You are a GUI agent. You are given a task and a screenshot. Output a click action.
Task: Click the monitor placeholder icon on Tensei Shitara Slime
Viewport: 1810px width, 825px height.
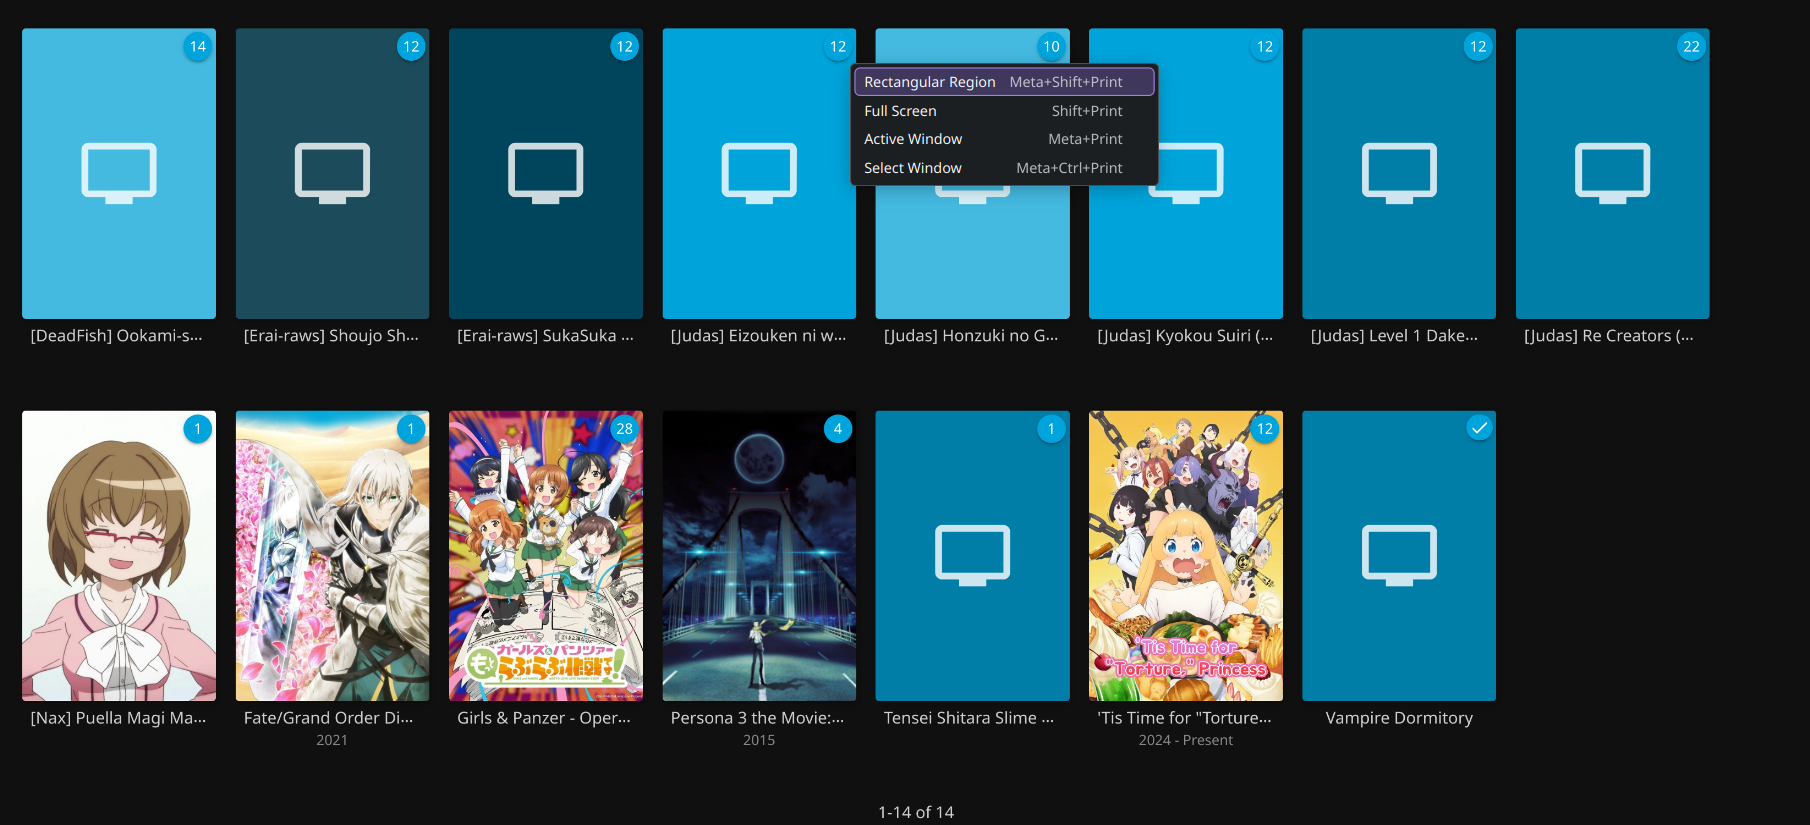[972, 555]
